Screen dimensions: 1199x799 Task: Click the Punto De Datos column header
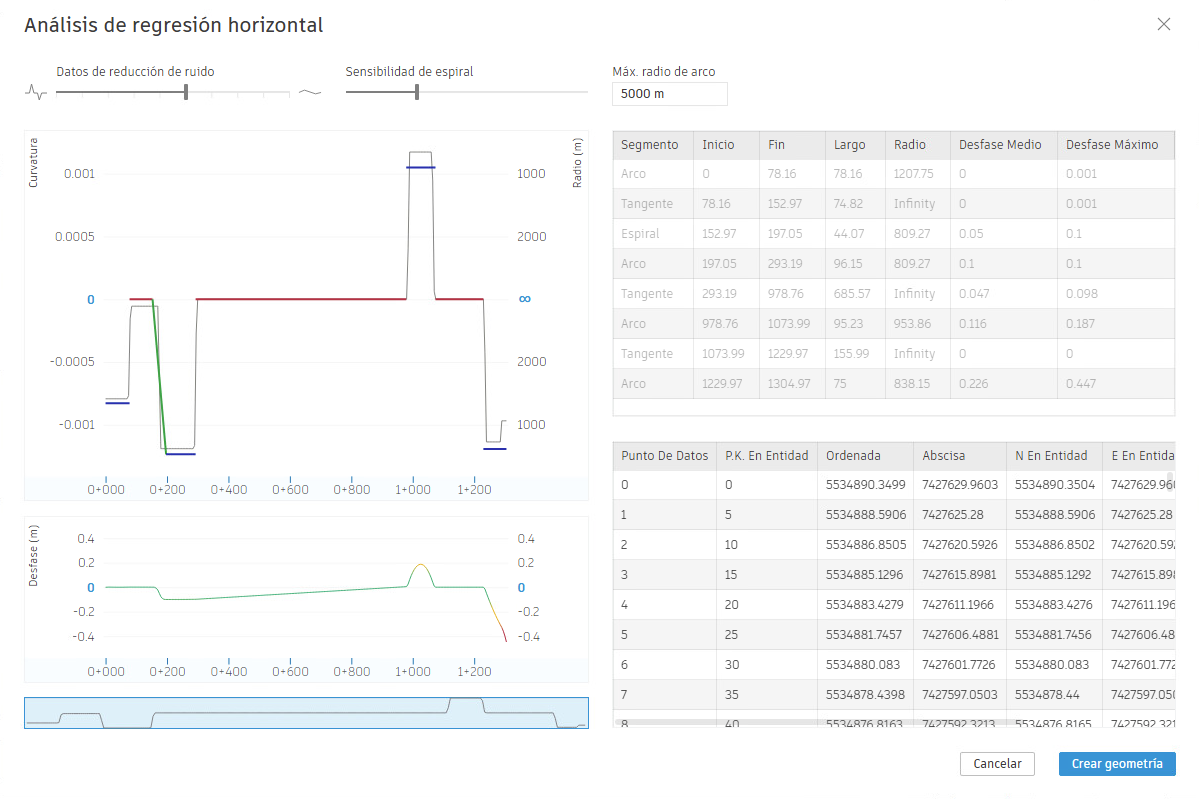(664, 456)
